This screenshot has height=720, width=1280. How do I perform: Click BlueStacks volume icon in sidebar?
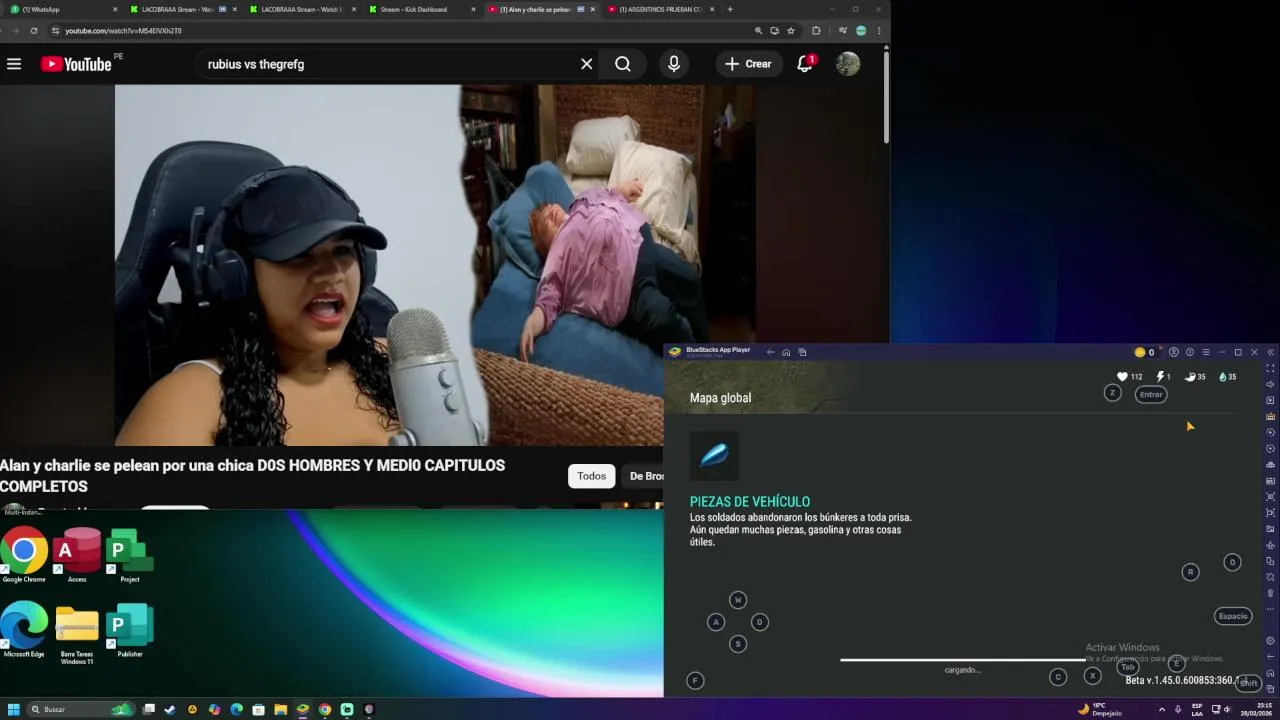click(x=1270, y=384)
